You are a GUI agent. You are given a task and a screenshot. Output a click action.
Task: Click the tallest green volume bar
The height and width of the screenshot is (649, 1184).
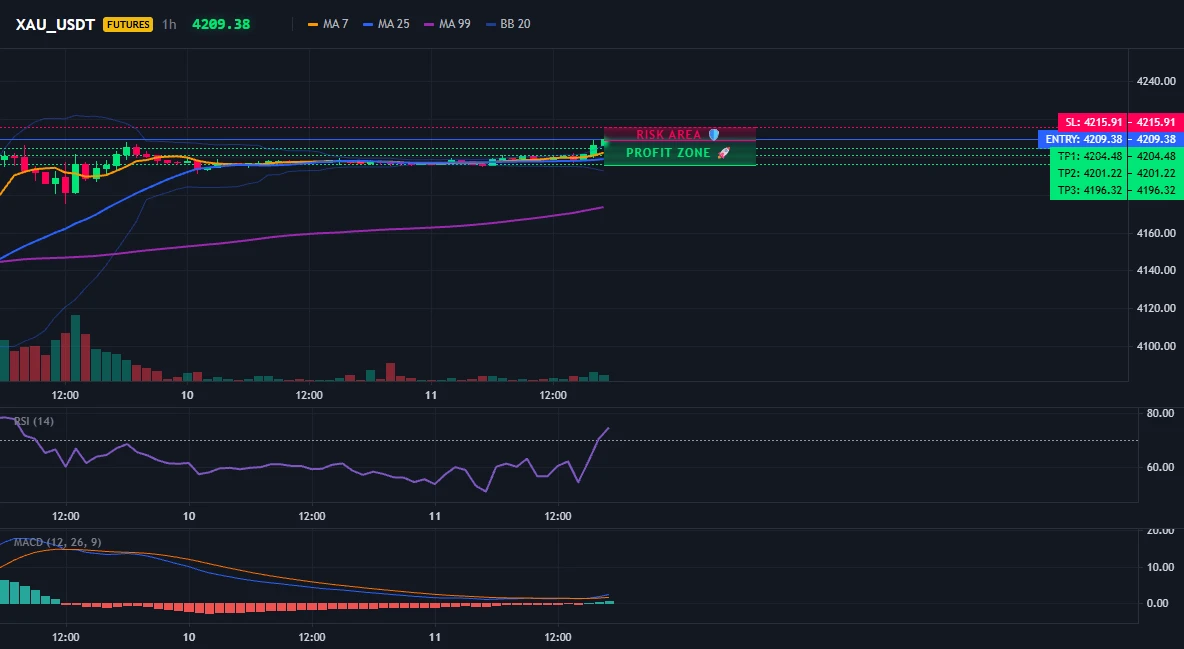tap(76, 348)
